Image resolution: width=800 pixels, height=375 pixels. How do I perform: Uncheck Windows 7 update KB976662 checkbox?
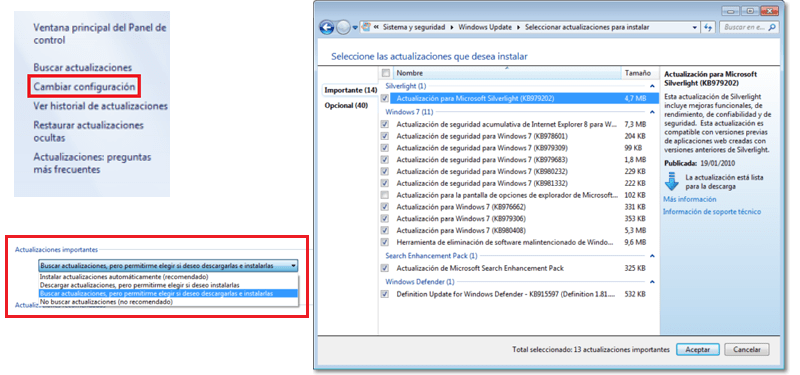point(385,207)
